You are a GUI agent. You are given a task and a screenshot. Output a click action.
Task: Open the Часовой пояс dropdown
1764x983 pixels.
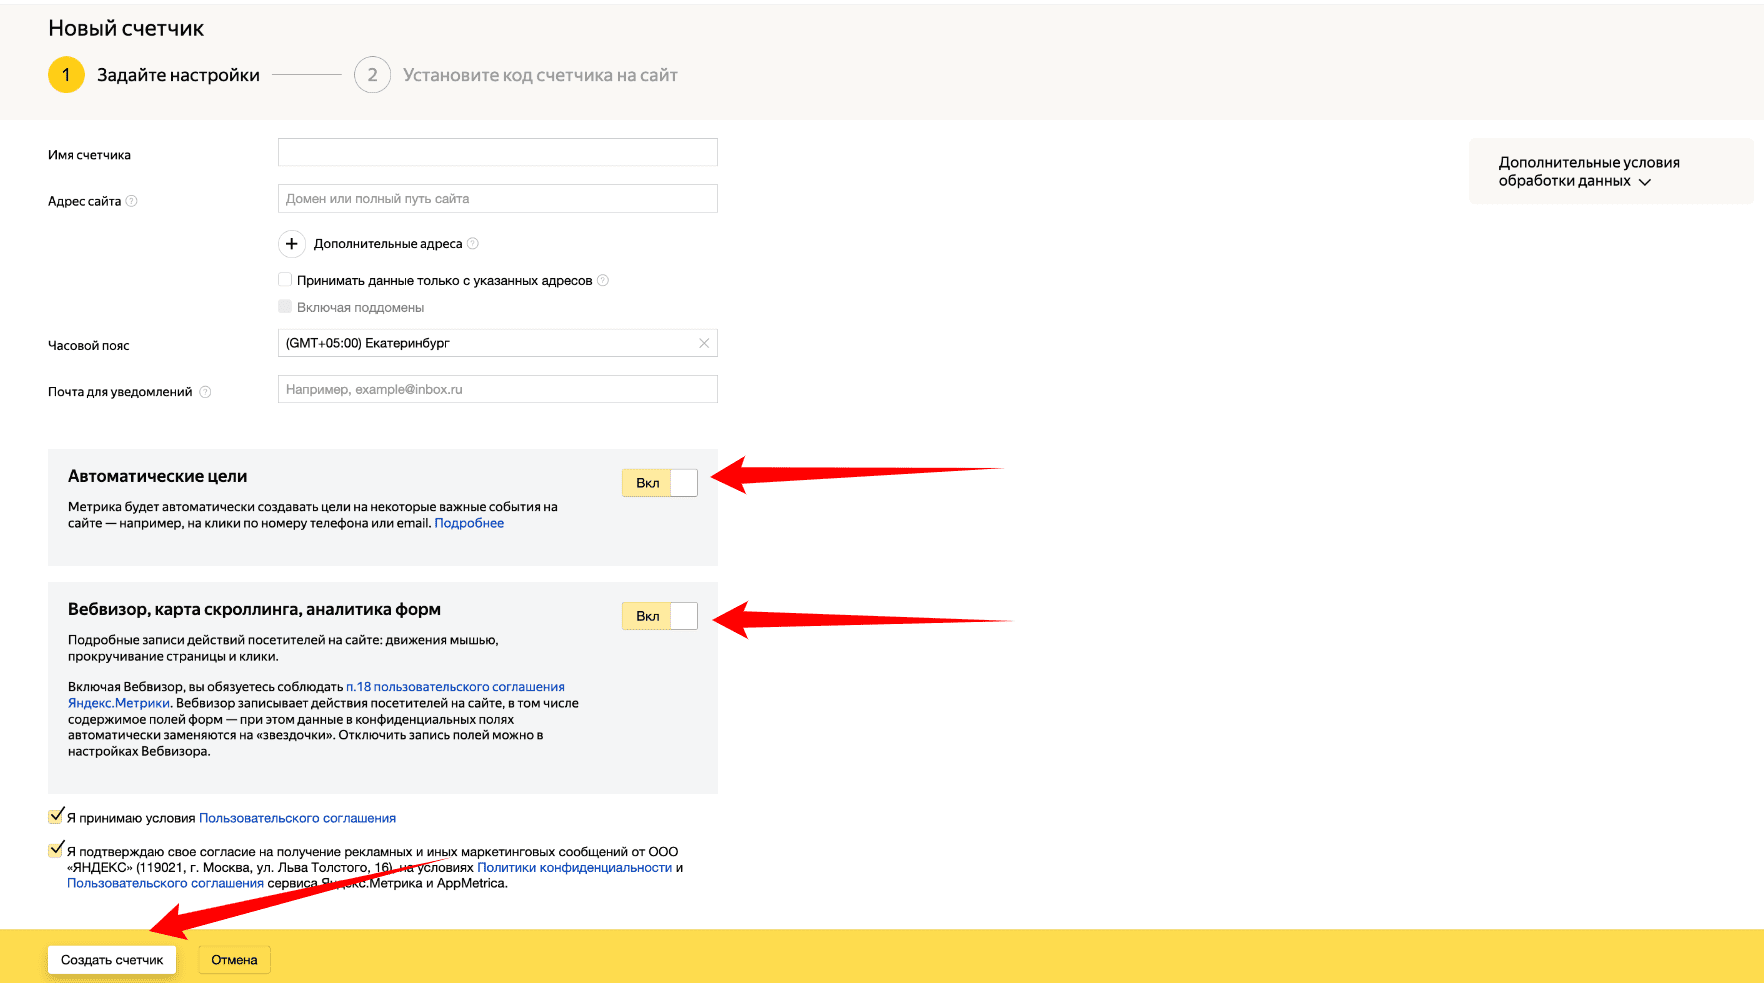tap(488, 343)
